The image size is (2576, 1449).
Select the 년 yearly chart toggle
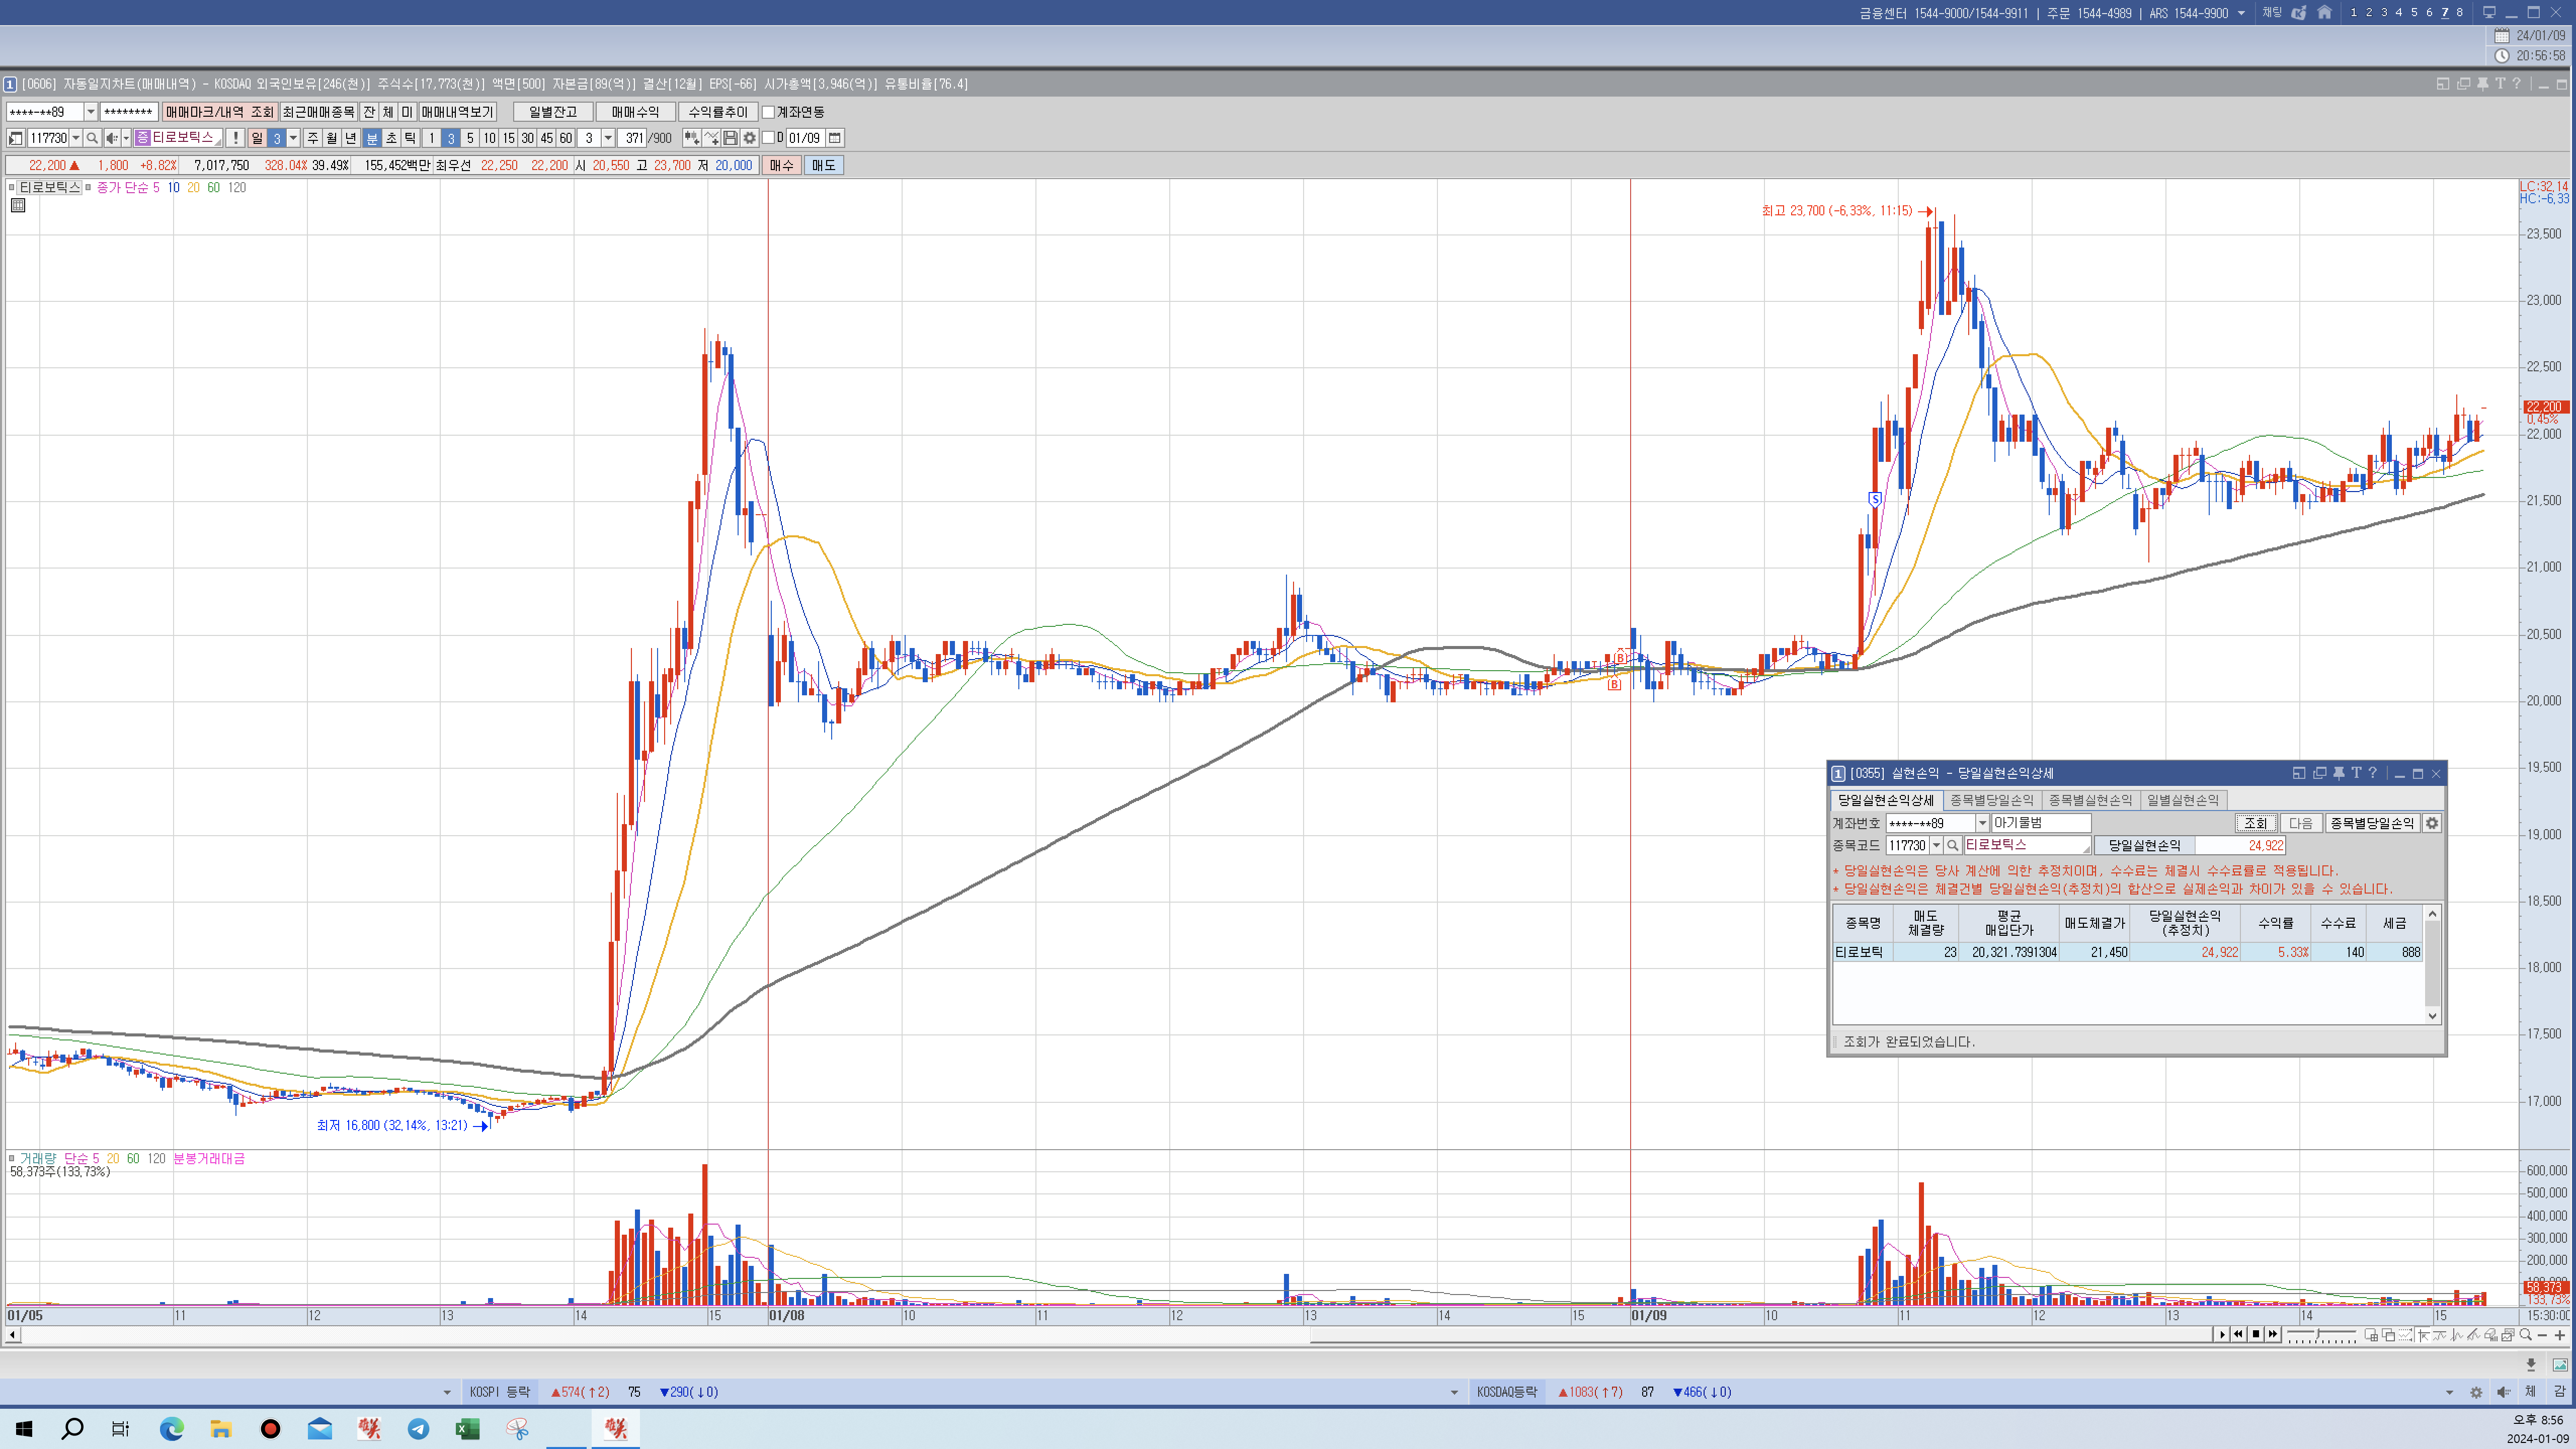pyautogui.click(x=350, y=138)
